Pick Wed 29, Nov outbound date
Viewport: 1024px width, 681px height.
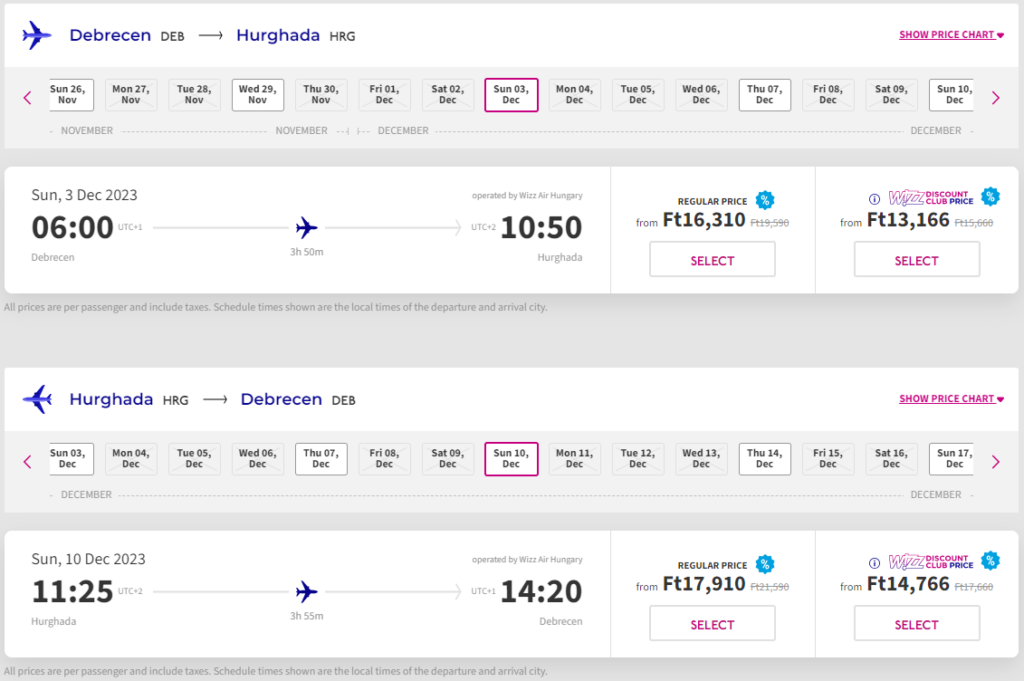pyautogui.click(x=258, y=95)
